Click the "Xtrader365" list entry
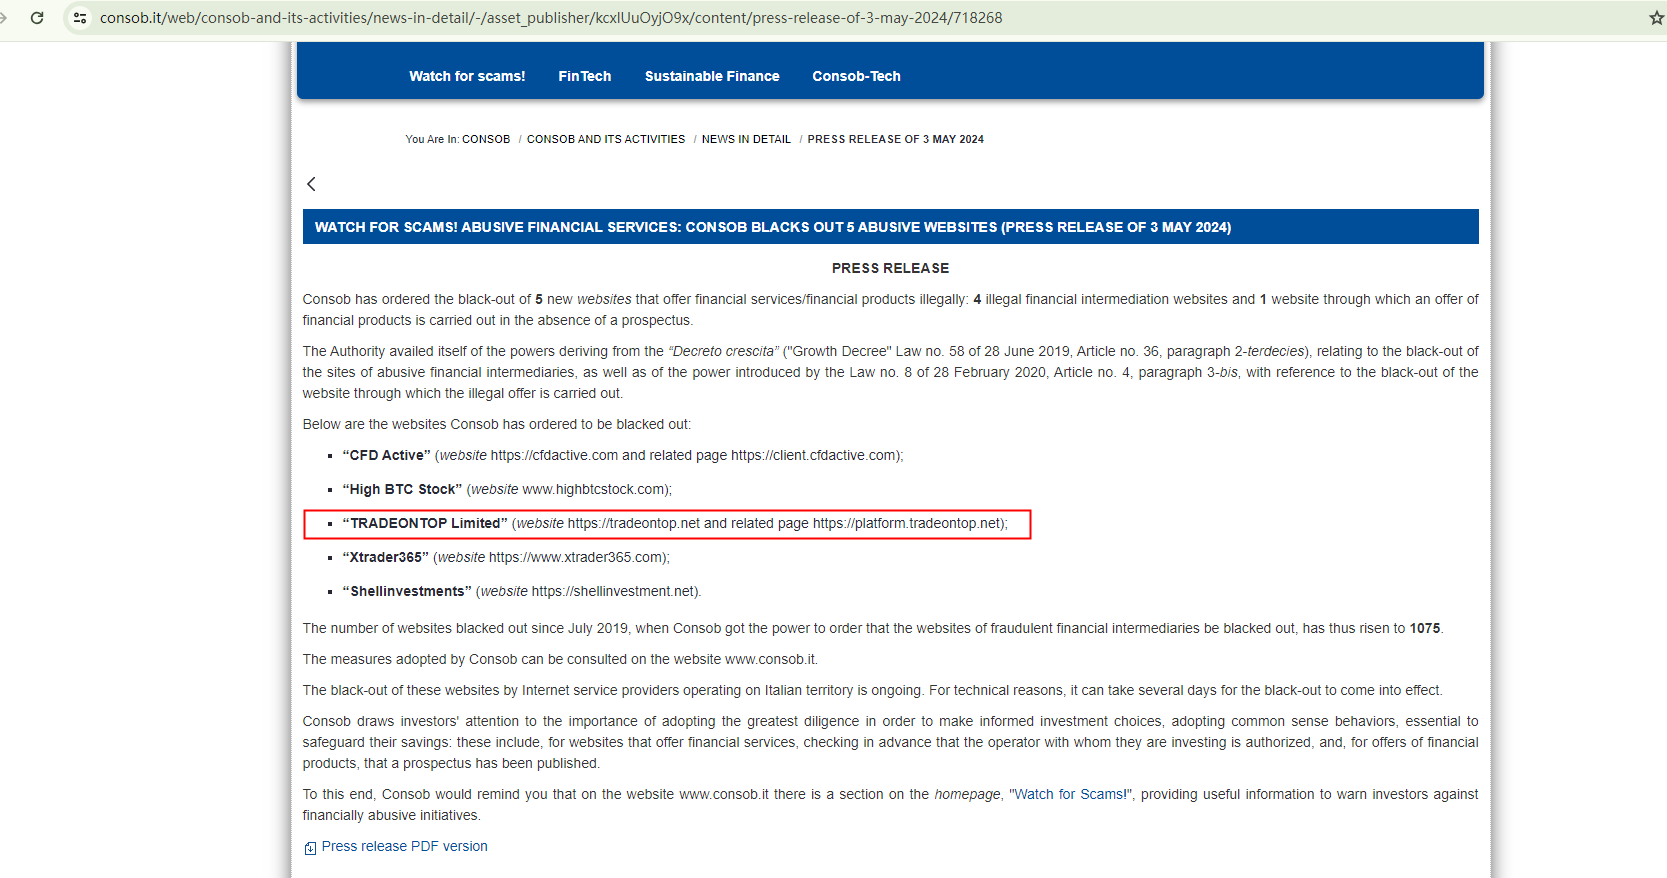Viewport: 1667px width, 878px height. [506, 557]
